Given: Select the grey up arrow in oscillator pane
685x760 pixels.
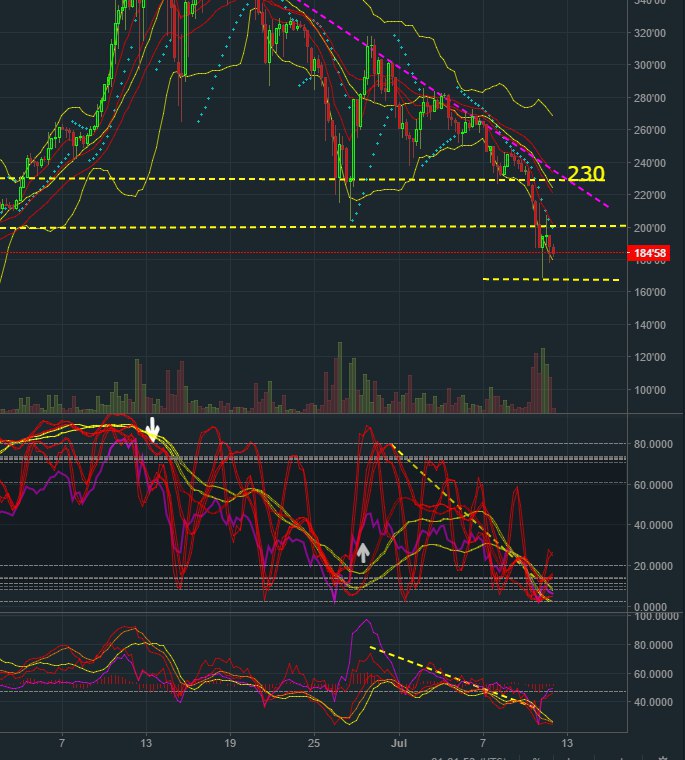Looking at the screenshot, I should pyautogui.click(x=363, y=553).
